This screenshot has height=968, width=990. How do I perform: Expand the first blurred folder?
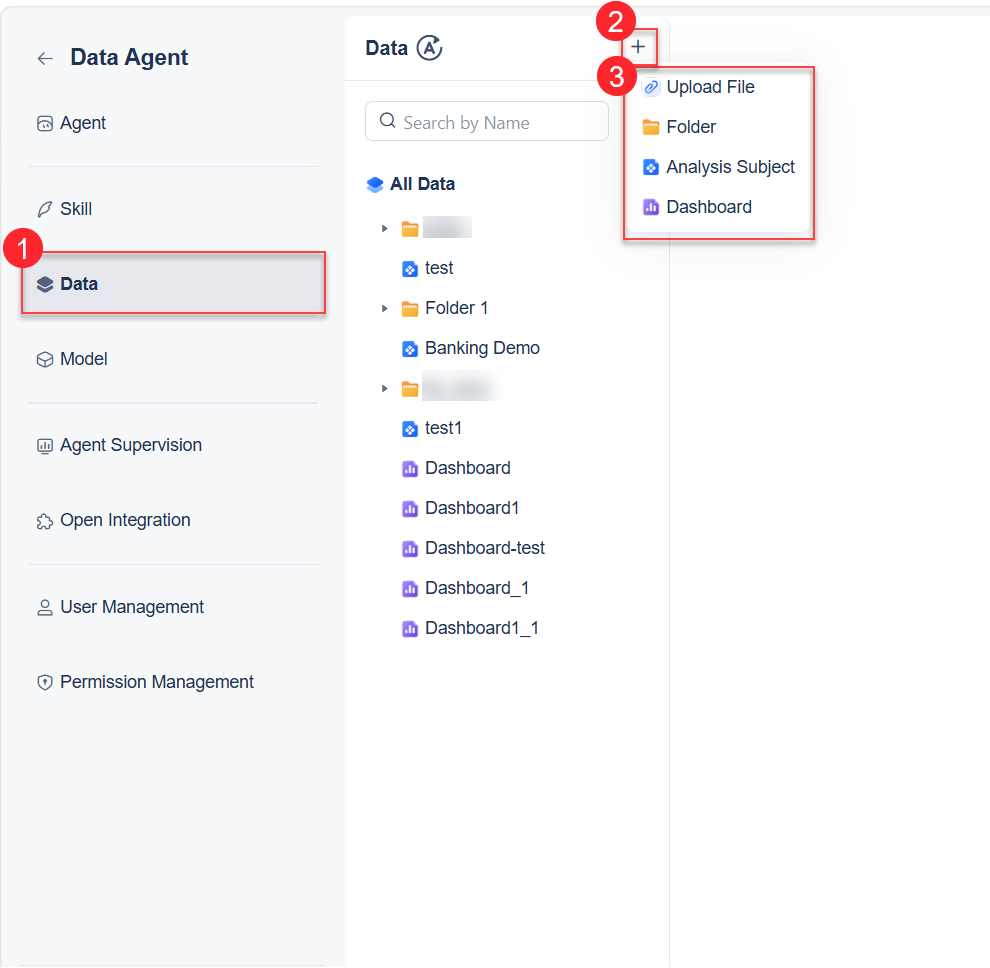385,229
